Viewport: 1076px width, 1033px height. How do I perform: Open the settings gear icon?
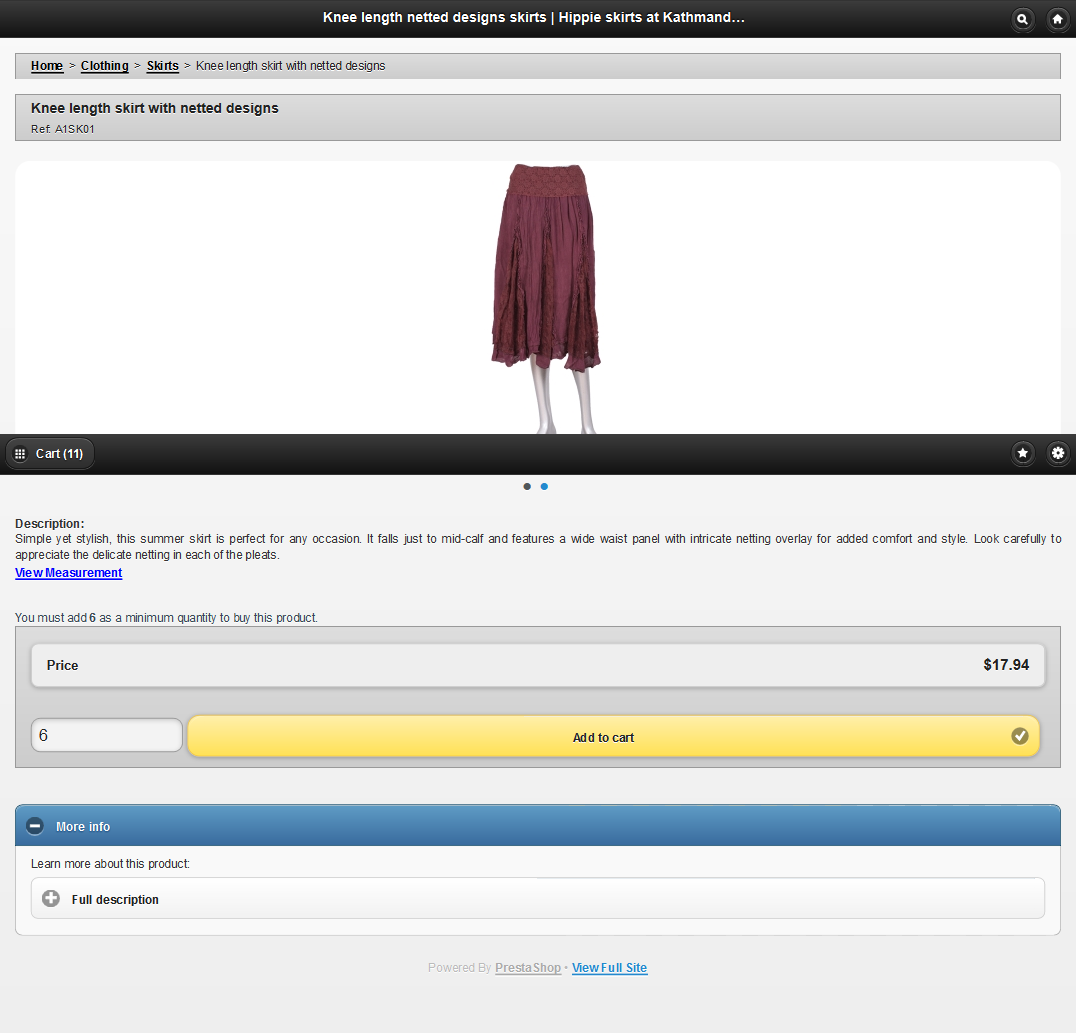tap(1057, 453)
